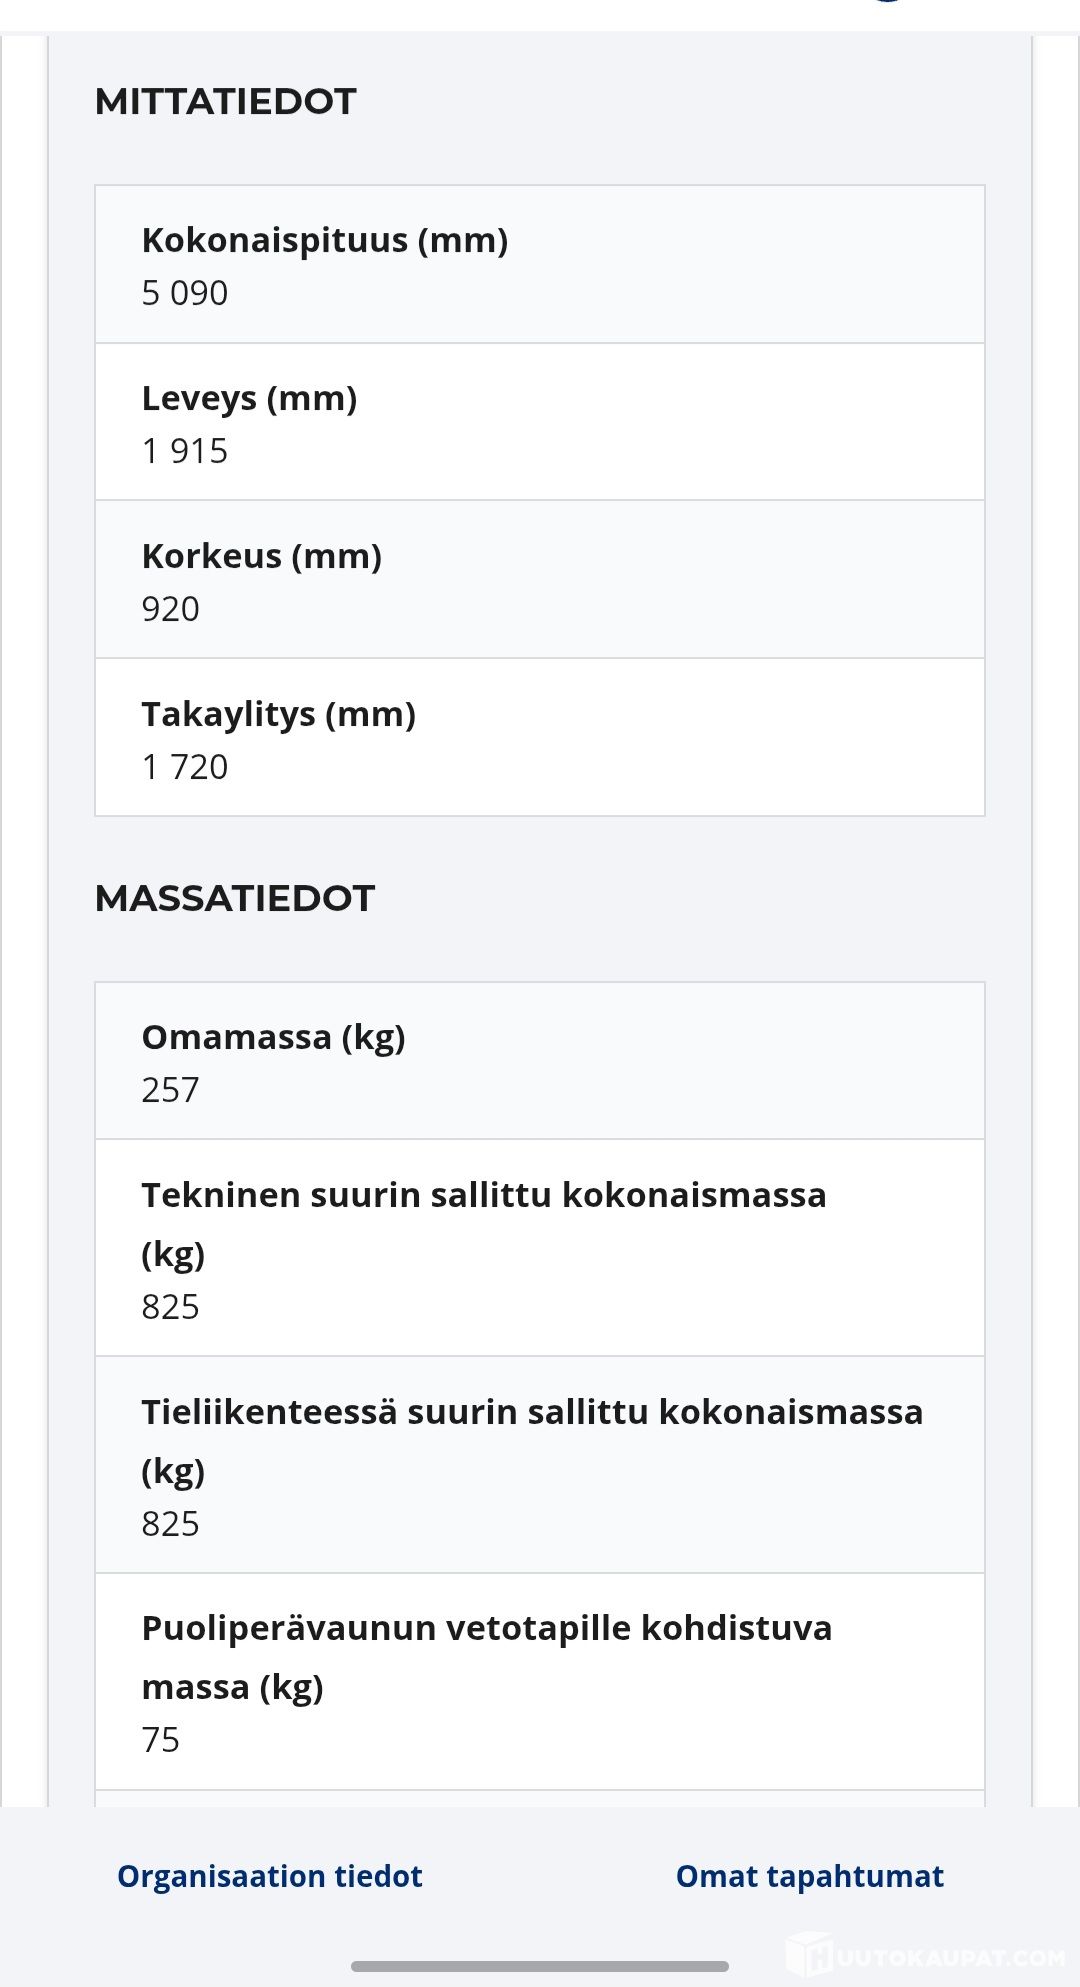Click the Takaylitys (mm) label
The image size is (1080, 1987).
278,714
